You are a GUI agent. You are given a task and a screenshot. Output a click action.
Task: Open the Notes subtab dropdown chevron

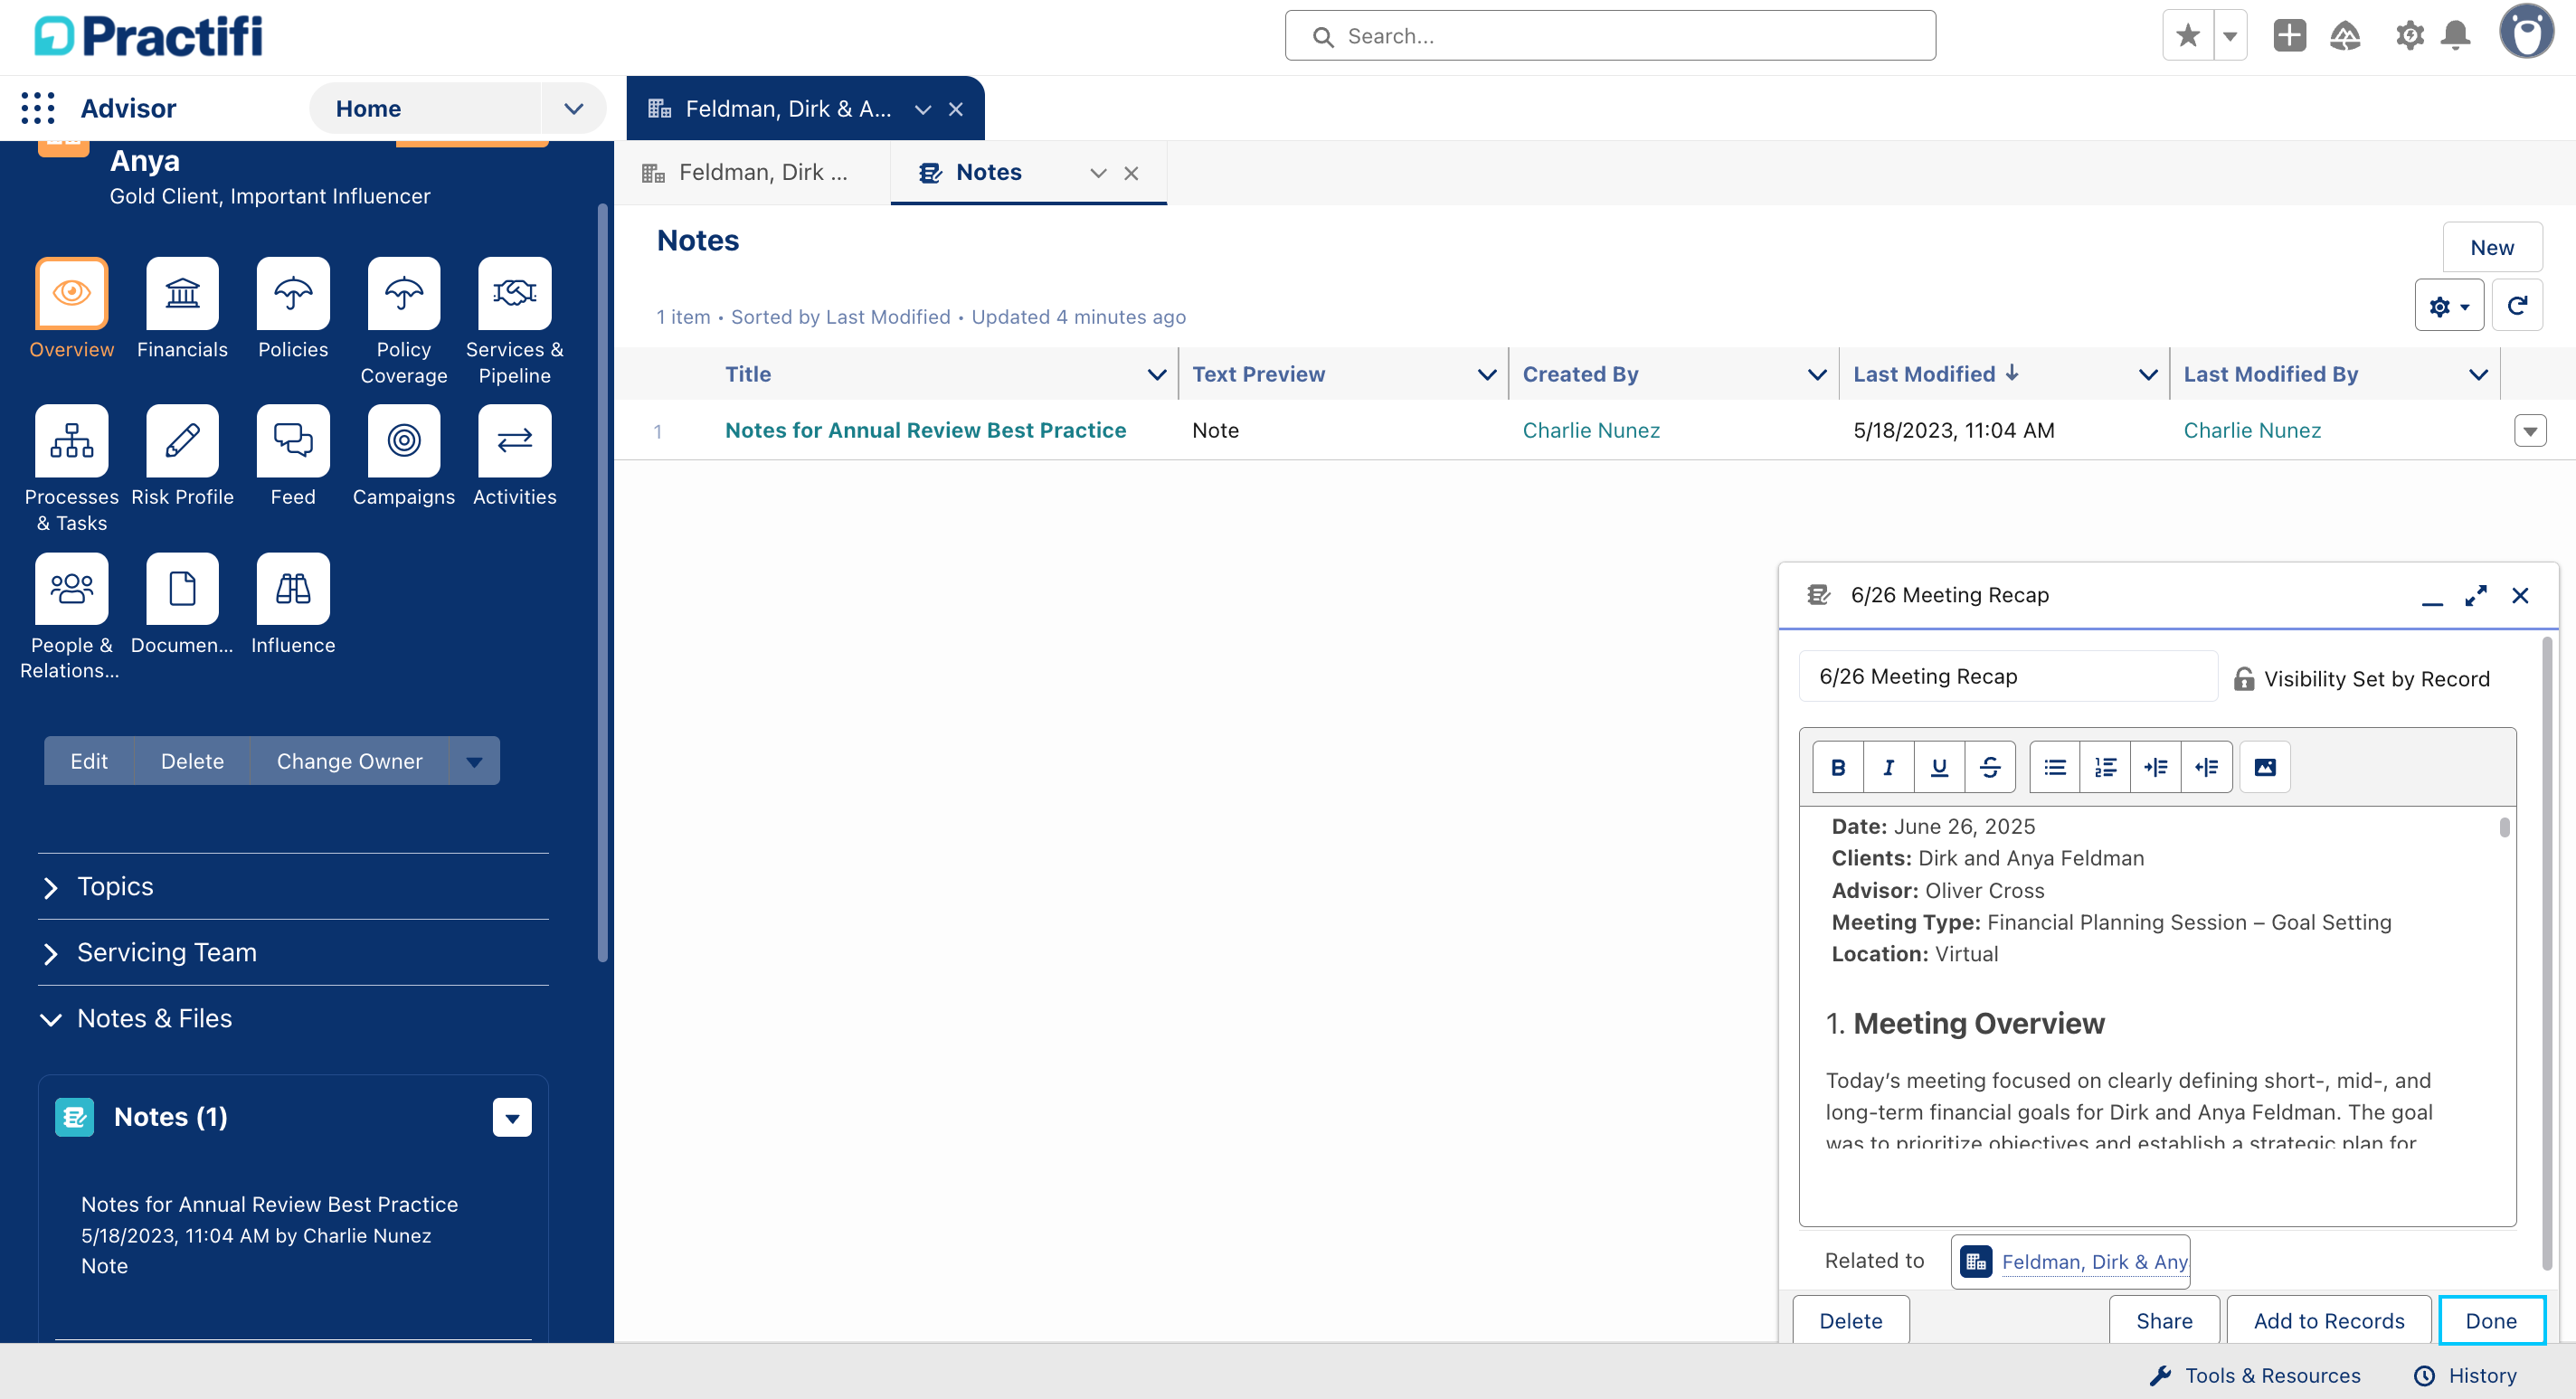point(1098,173)
